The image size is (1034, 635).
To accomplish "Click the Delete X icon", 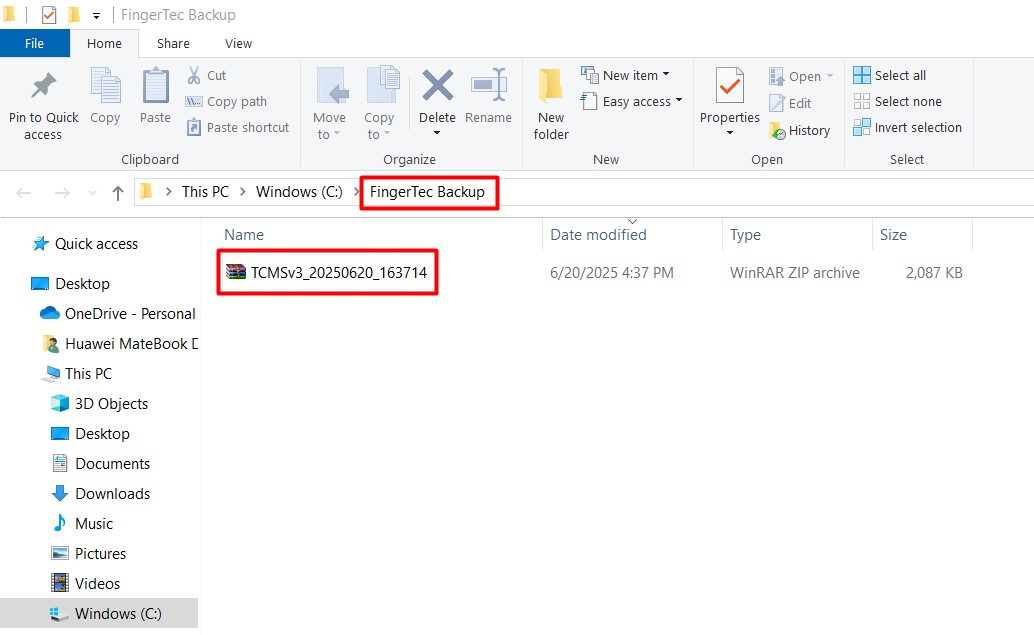I will pos(437,86).
